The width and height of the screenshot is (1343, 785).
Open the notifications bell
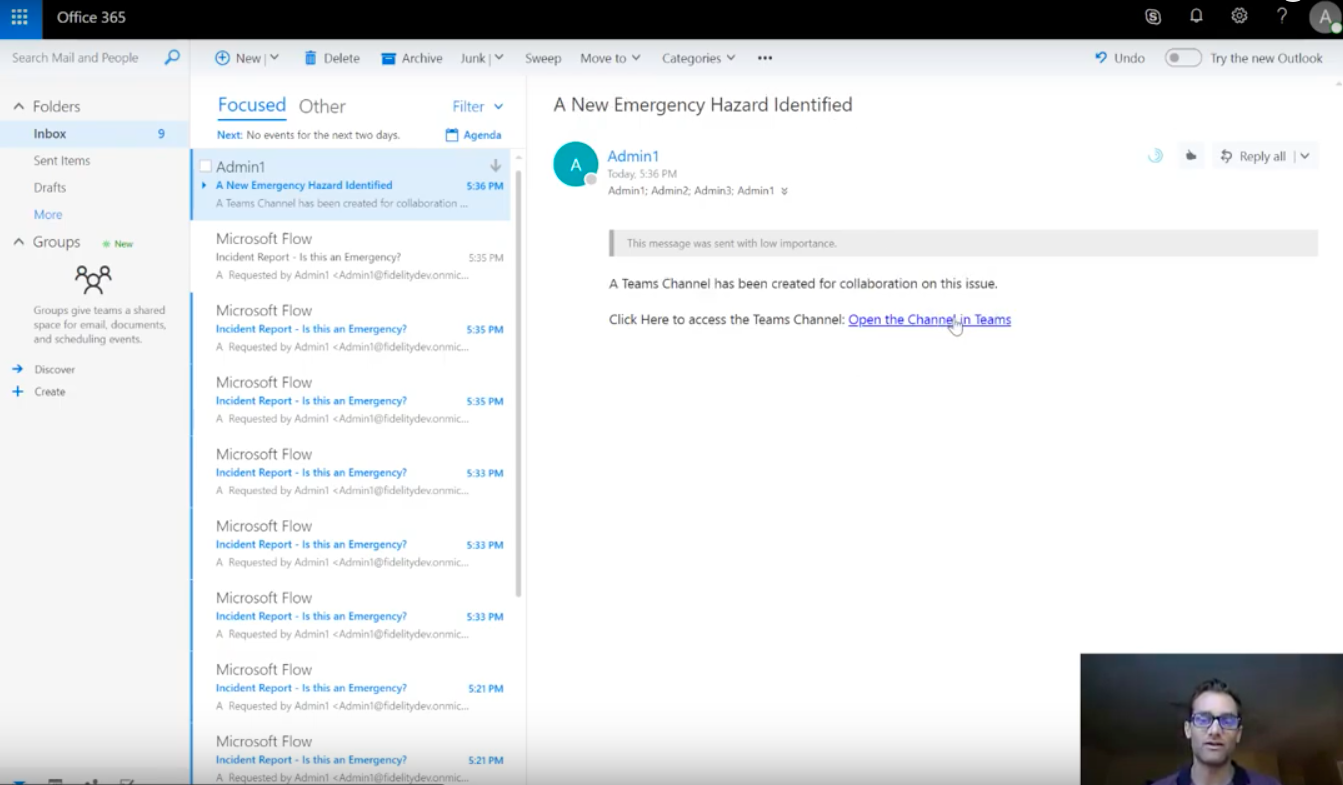pyautogui.click(x=1196, y=17)
